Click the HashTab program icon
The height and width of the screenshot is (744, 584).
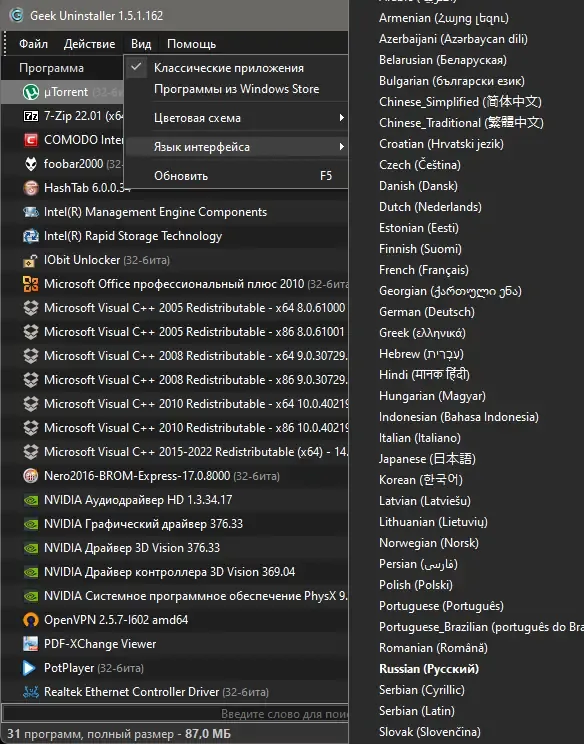[x=31, y=188]
